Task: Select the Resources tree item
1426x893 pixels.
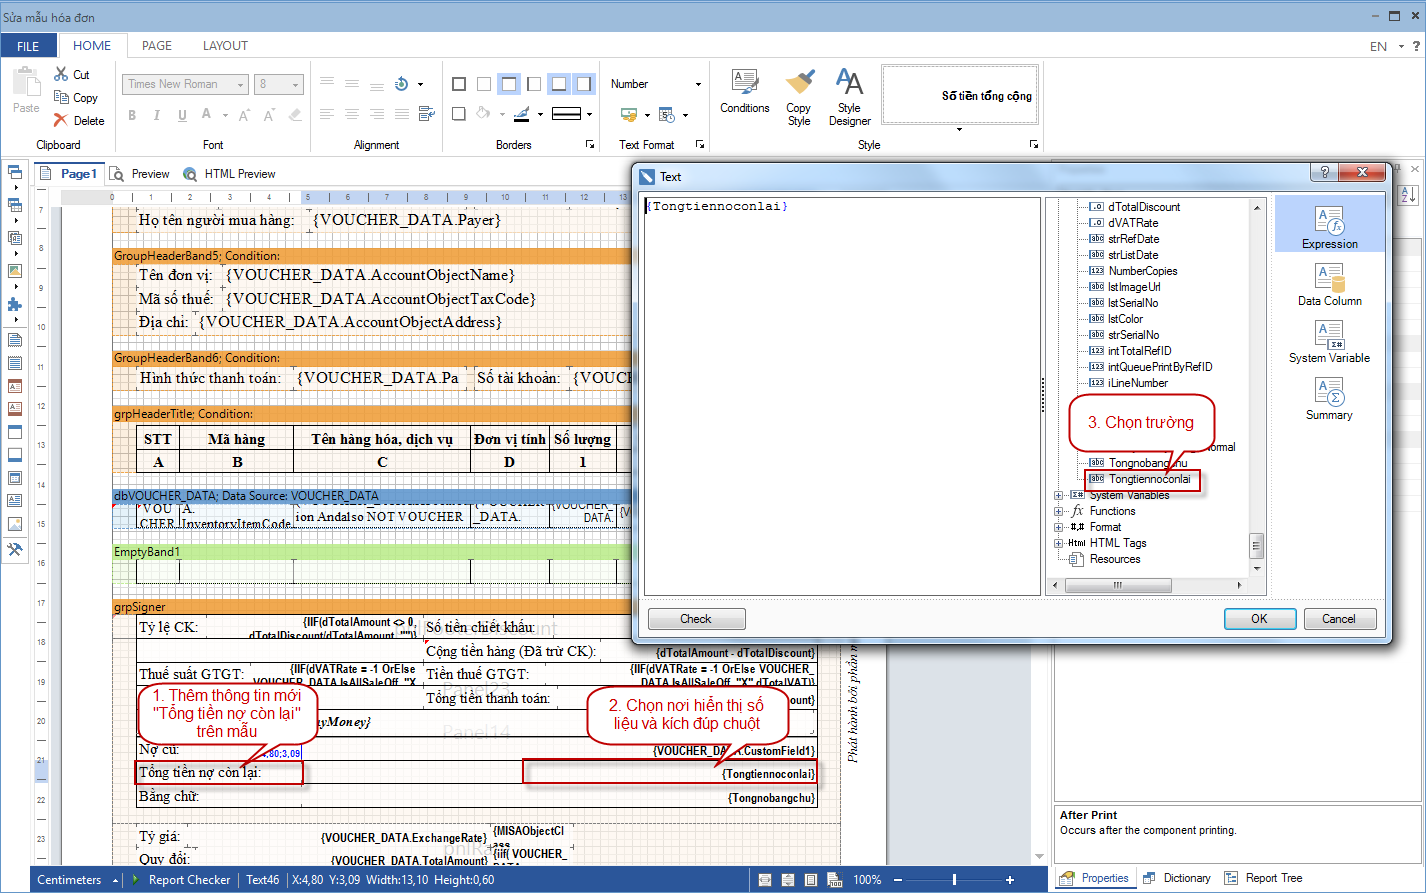Action: pyautogui.click(x=1114, y=559)
